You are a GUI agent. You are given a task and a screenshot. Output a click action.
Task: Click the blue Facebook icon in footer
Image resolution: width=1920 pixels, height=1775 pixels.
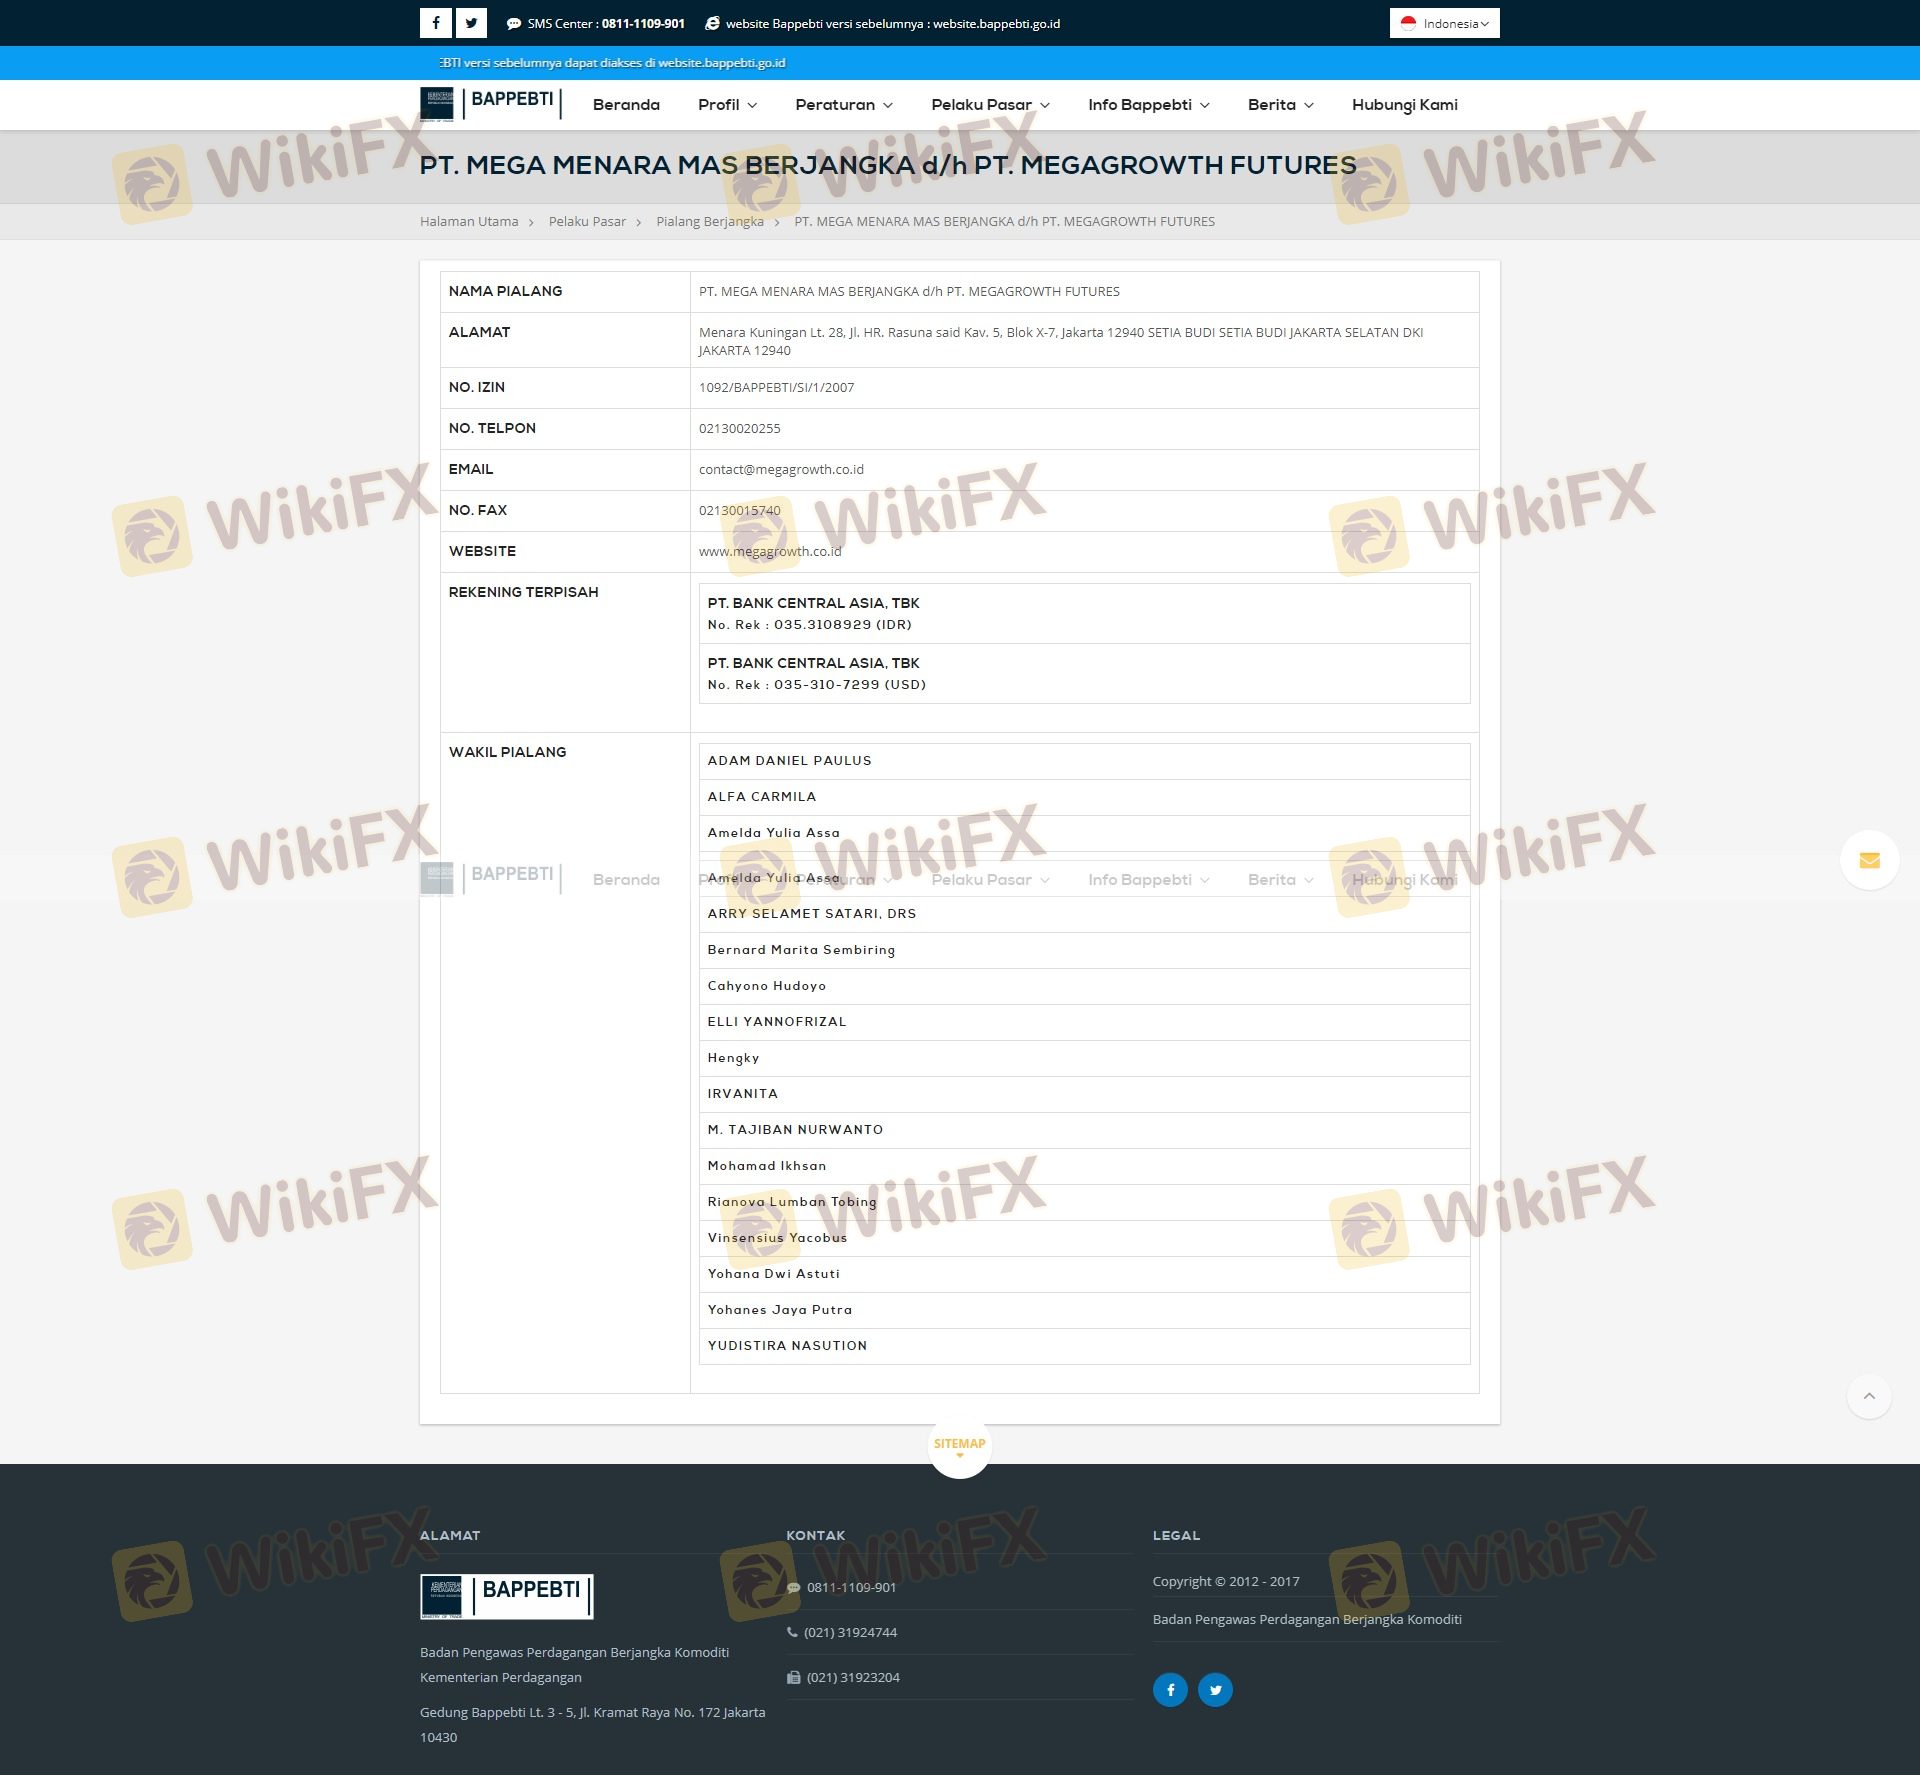coord(1170,1690)
